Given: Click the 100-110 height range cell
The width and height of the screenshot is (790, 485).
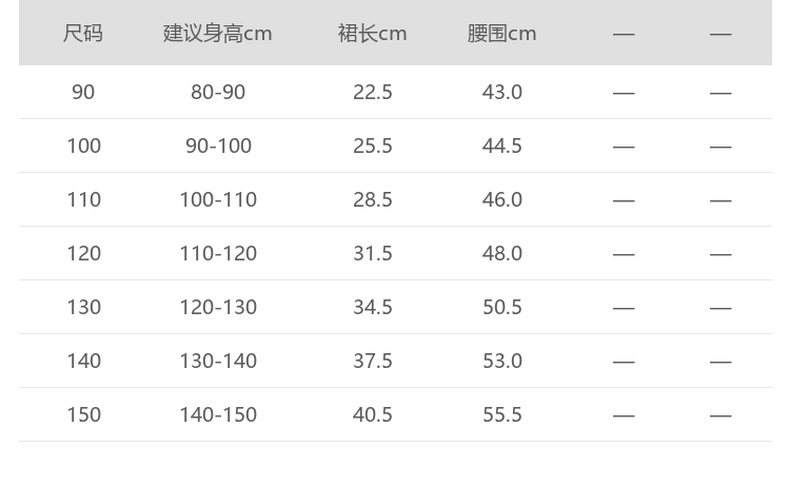Looking at the screenshot, I should click(x=218, y=200).
